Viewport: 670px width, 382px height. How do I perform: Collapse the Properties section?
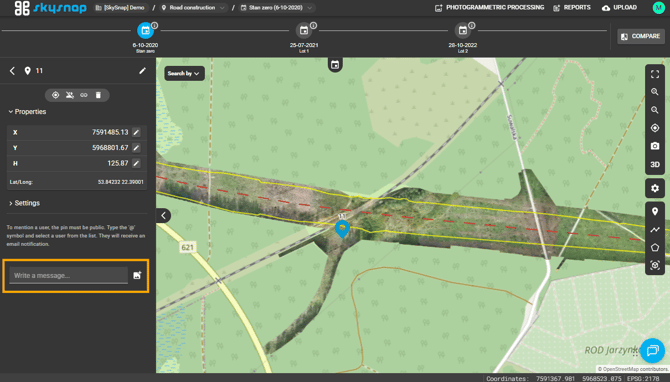tap(27, 112)
